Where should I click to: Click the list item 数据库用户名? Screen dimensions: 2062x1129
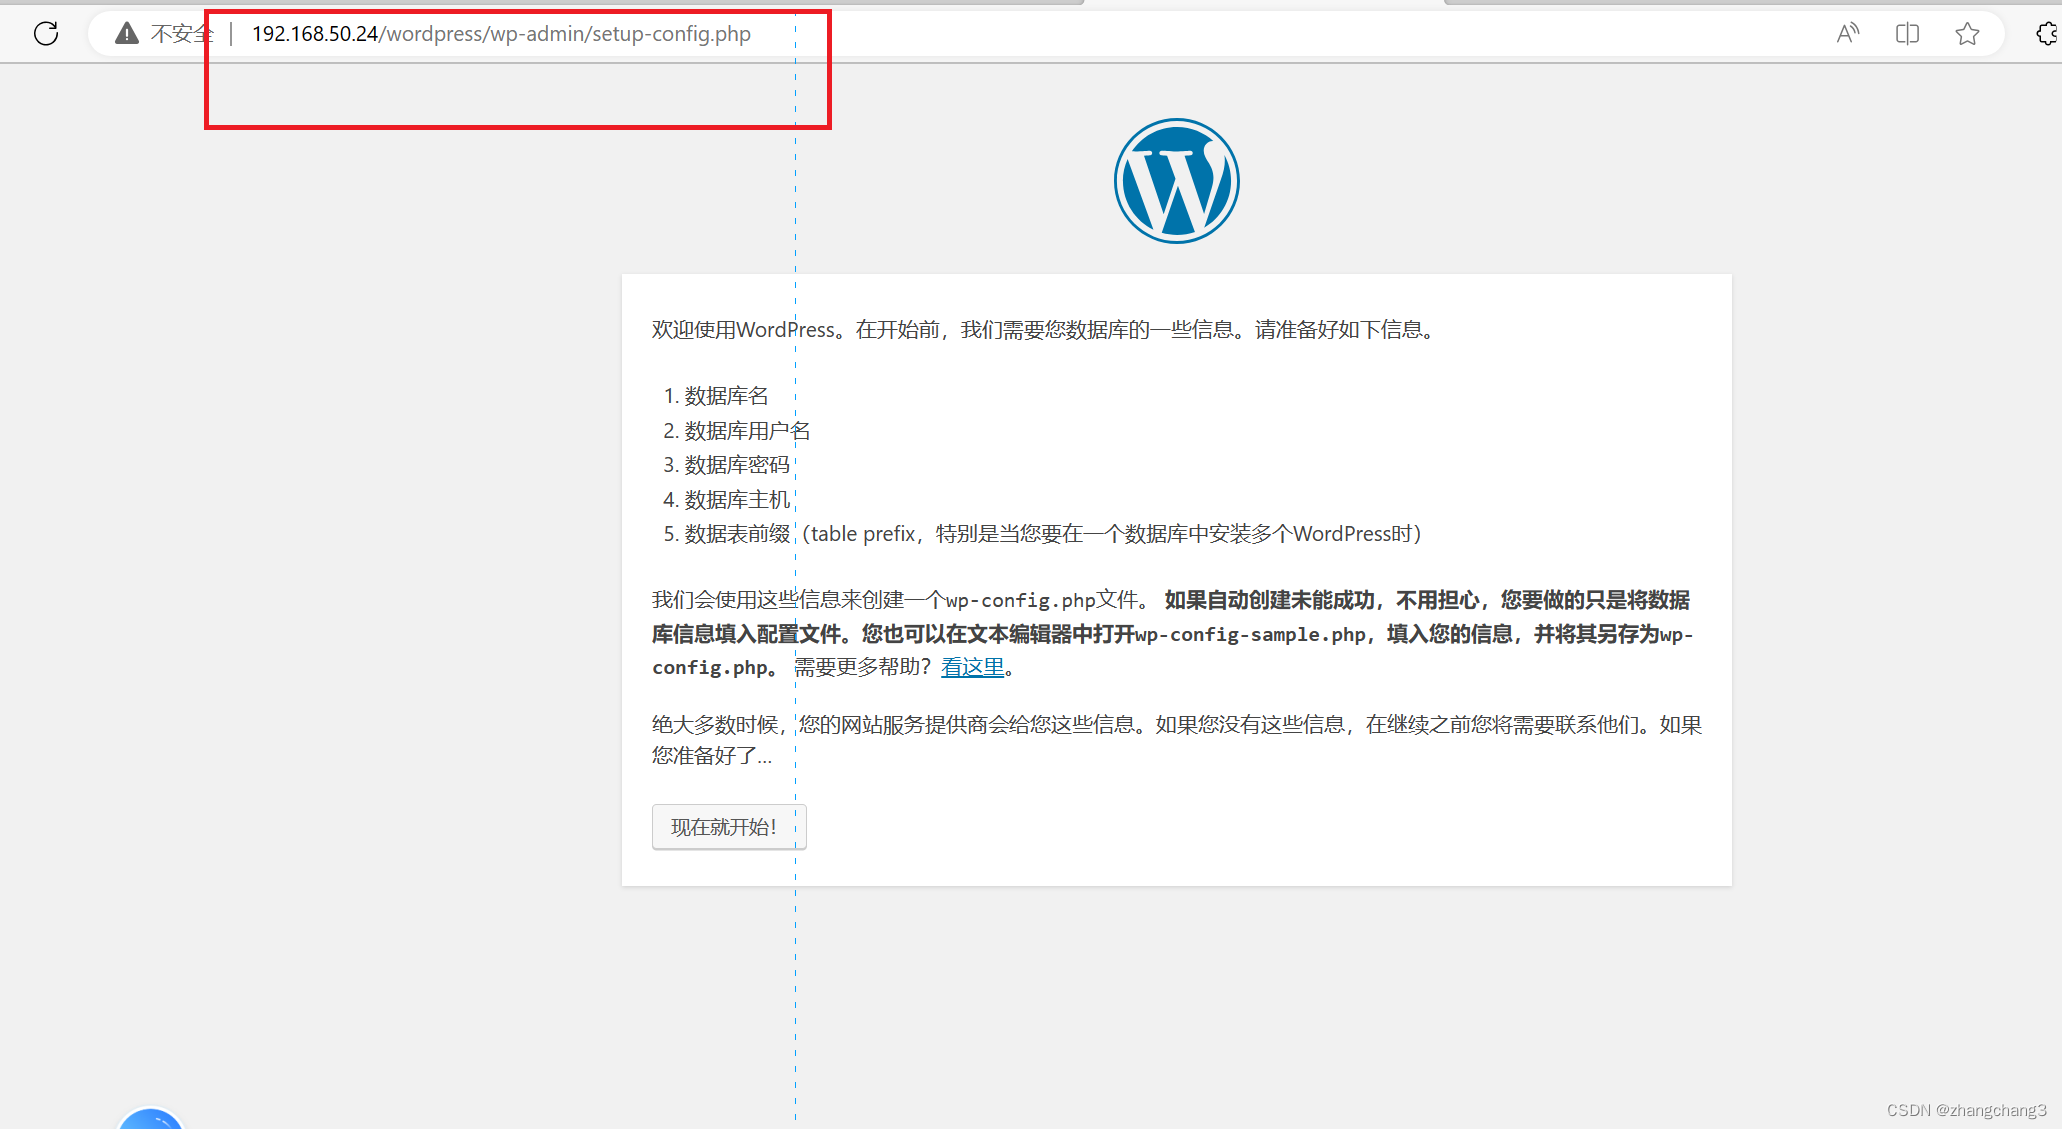coord(747,431)
